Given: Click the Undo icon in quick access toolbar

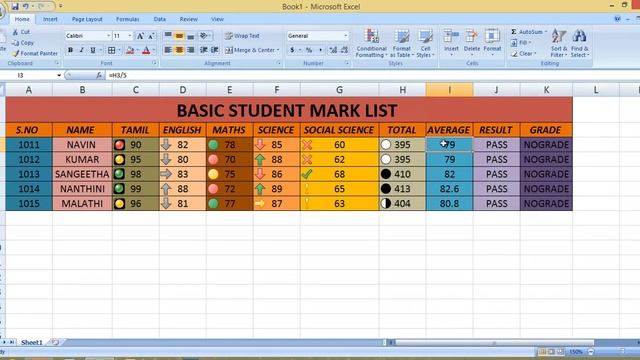Looking at the screenshot, I should [x=26, y=6].
